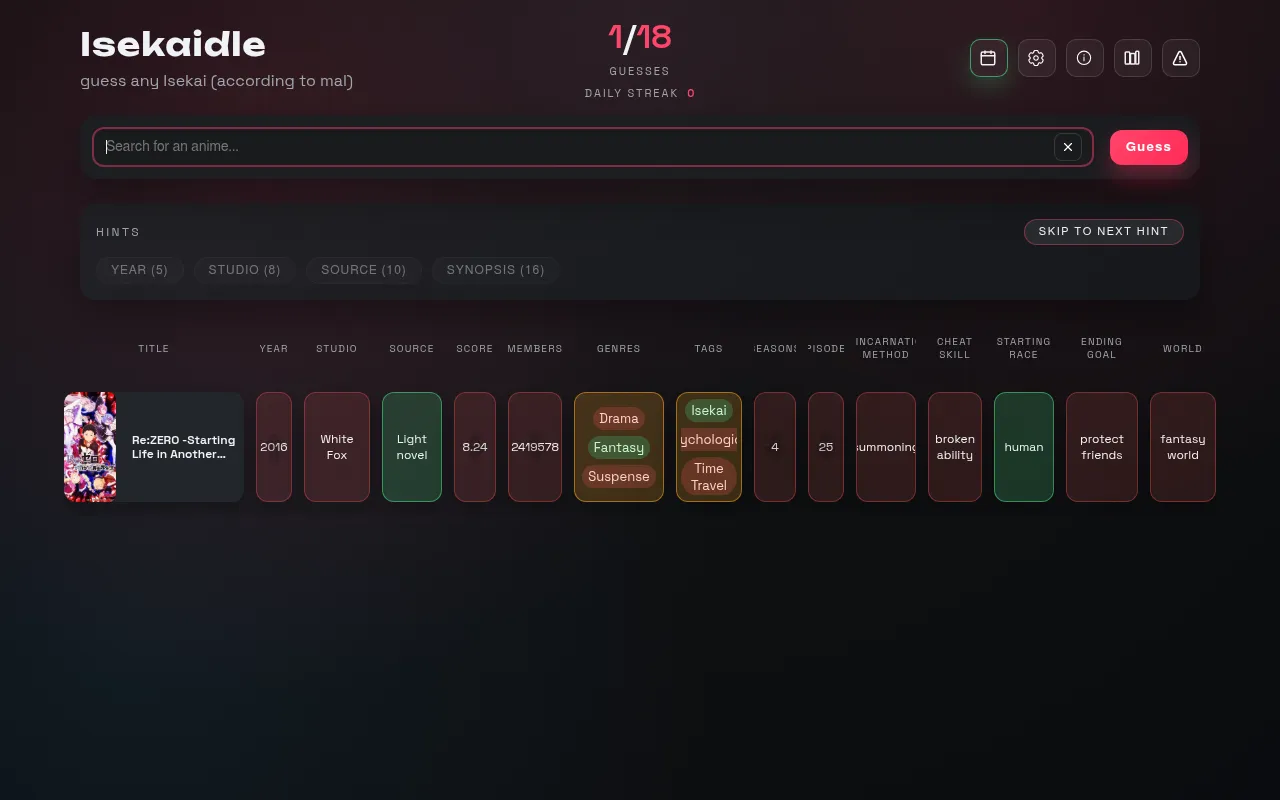This screenshot has width=1280, height=800.
Task: Click the 2419578 members cell
Action: click(535, 447)
